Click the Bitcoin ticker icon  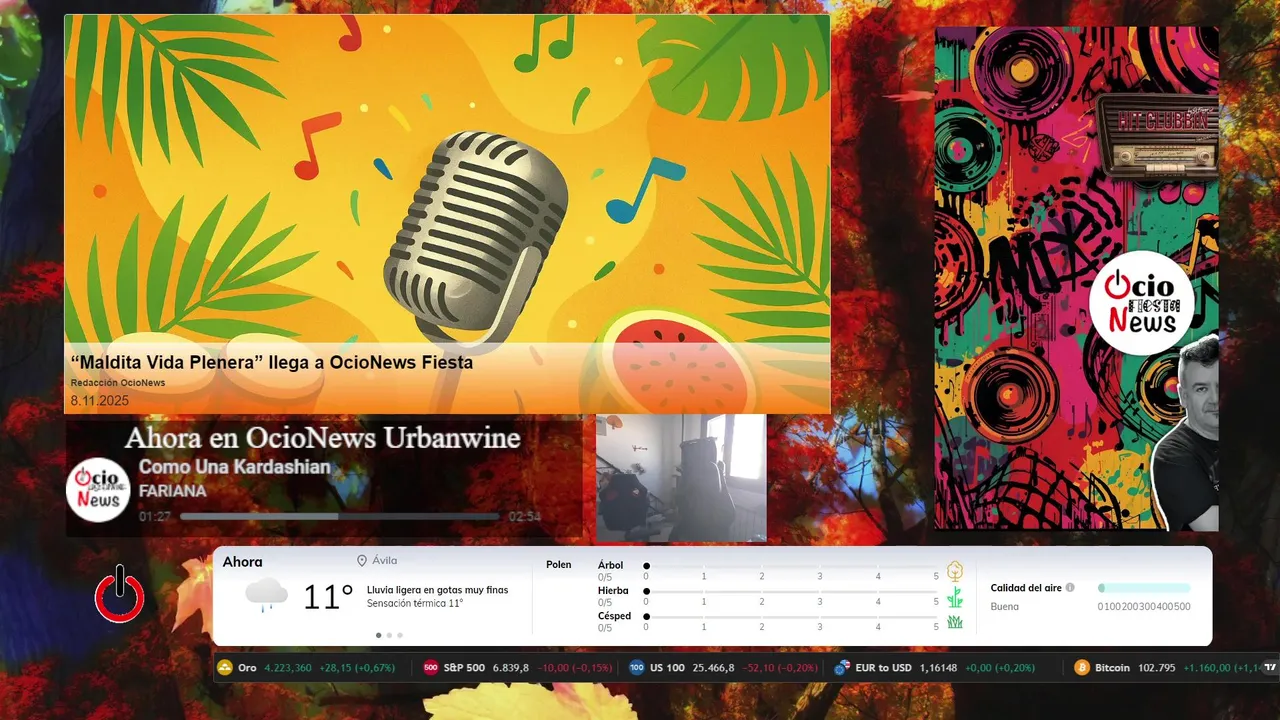(x=1082, y=668)
